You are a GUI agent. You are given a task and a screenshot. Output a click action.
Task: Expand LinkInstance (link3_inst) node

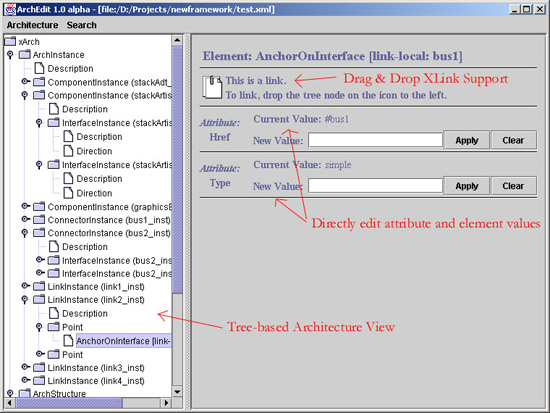[x=25, y=367]
